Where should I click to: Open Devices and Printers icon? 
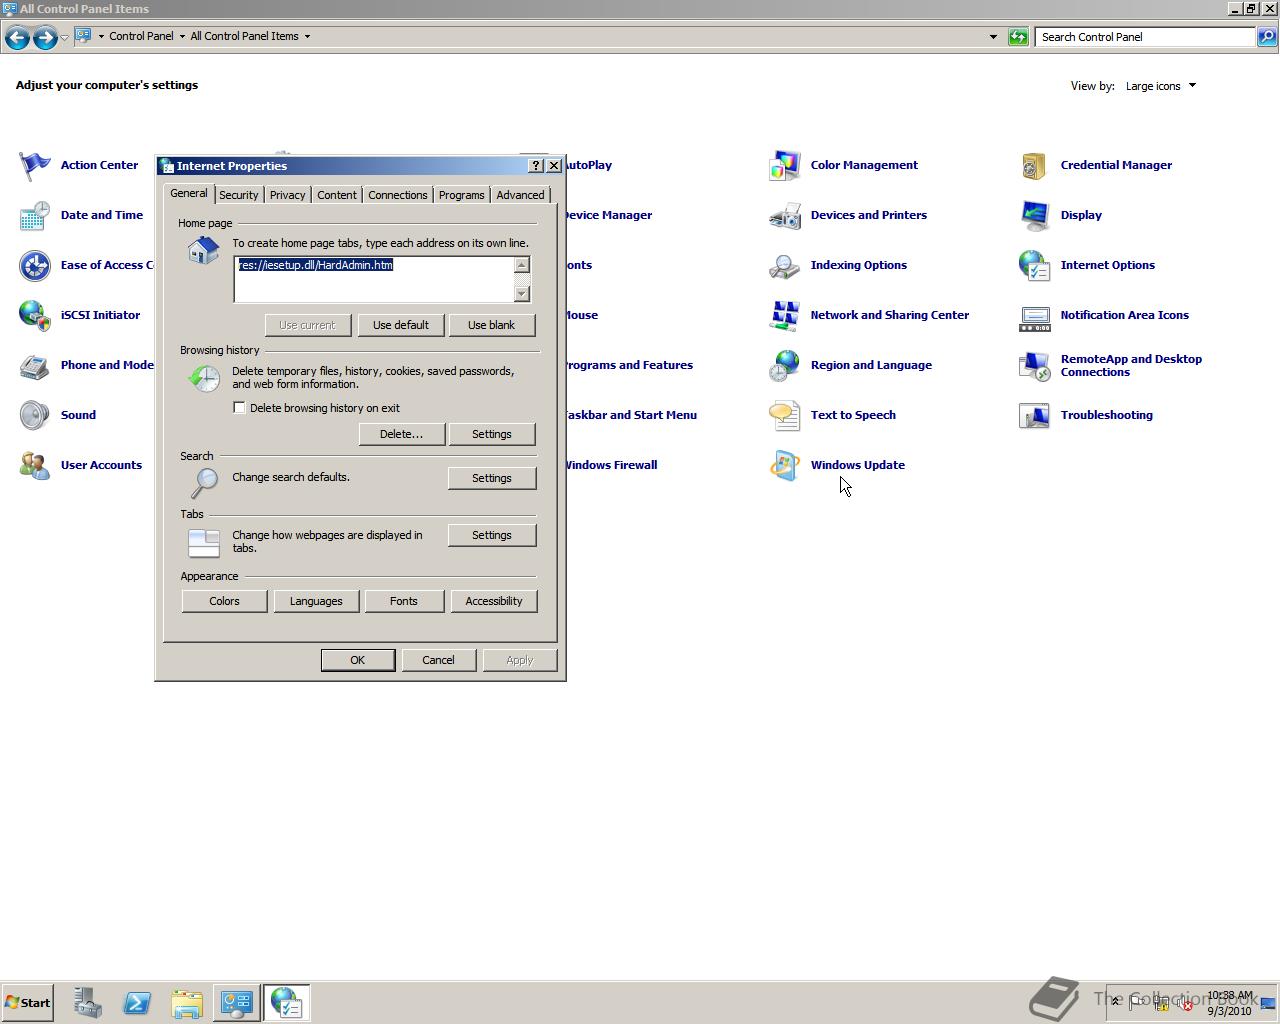(785, 215)
